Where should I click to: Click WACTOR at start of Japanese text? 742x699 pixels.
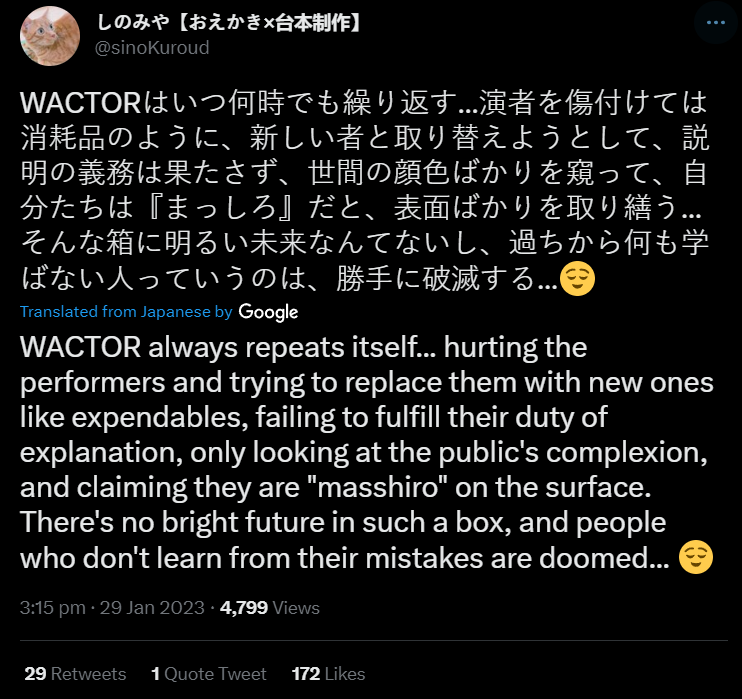pos(80,103)
